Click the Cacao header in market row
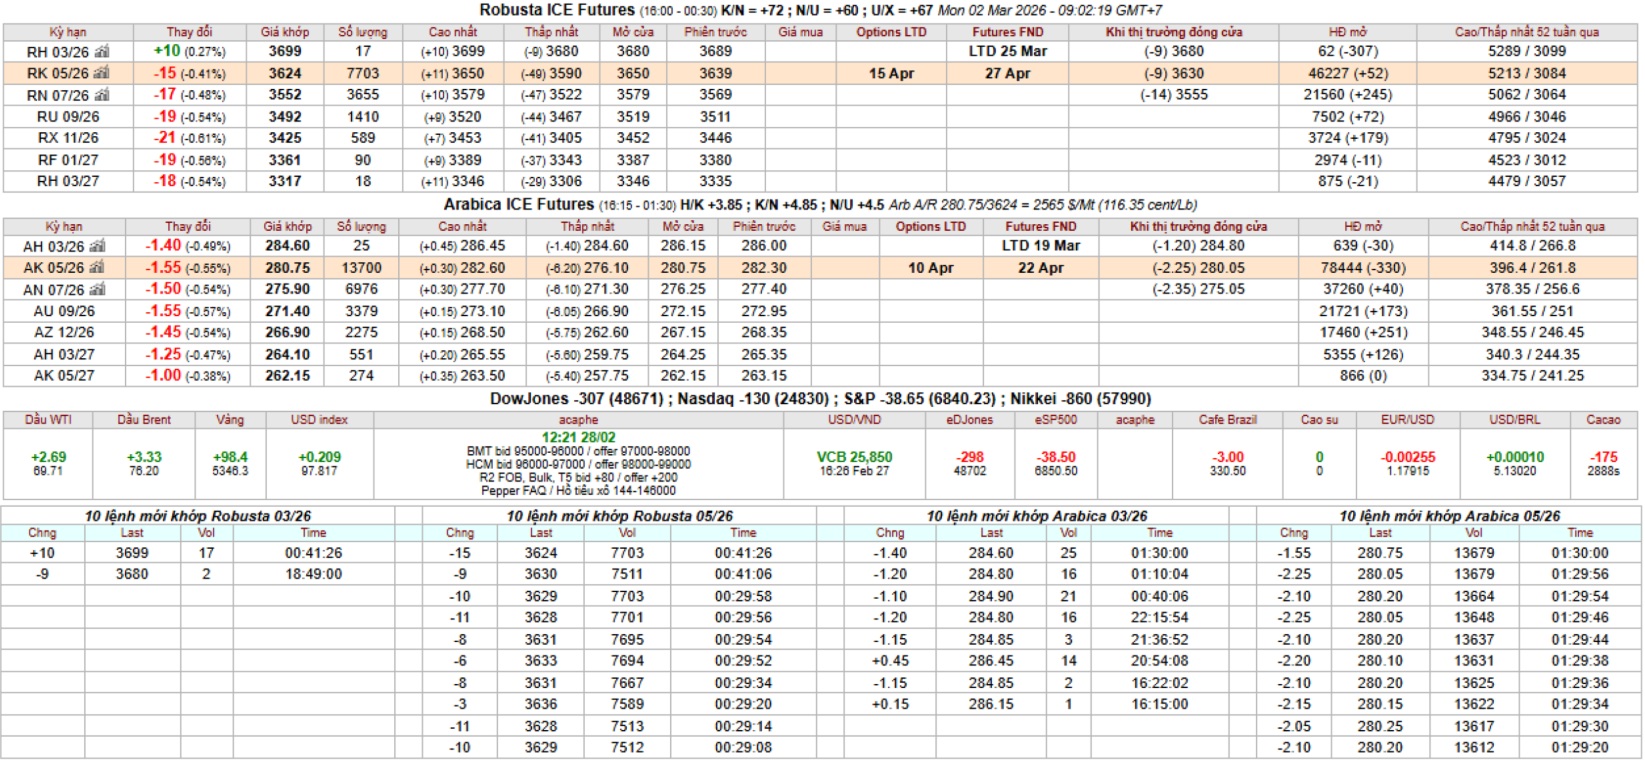 [x=1603, y=420]
